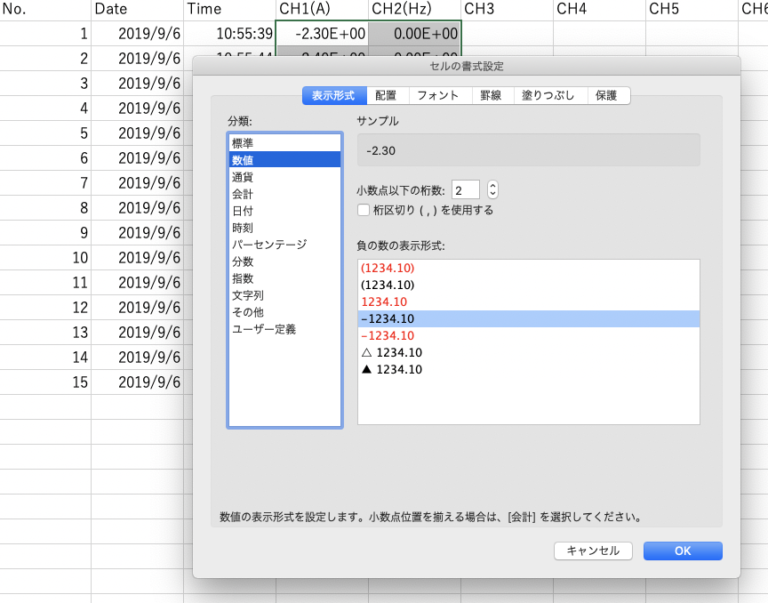Select 日付 in the category list
Image resolution: width=768 pixels, height=603 pixels.
click(285, 211)
